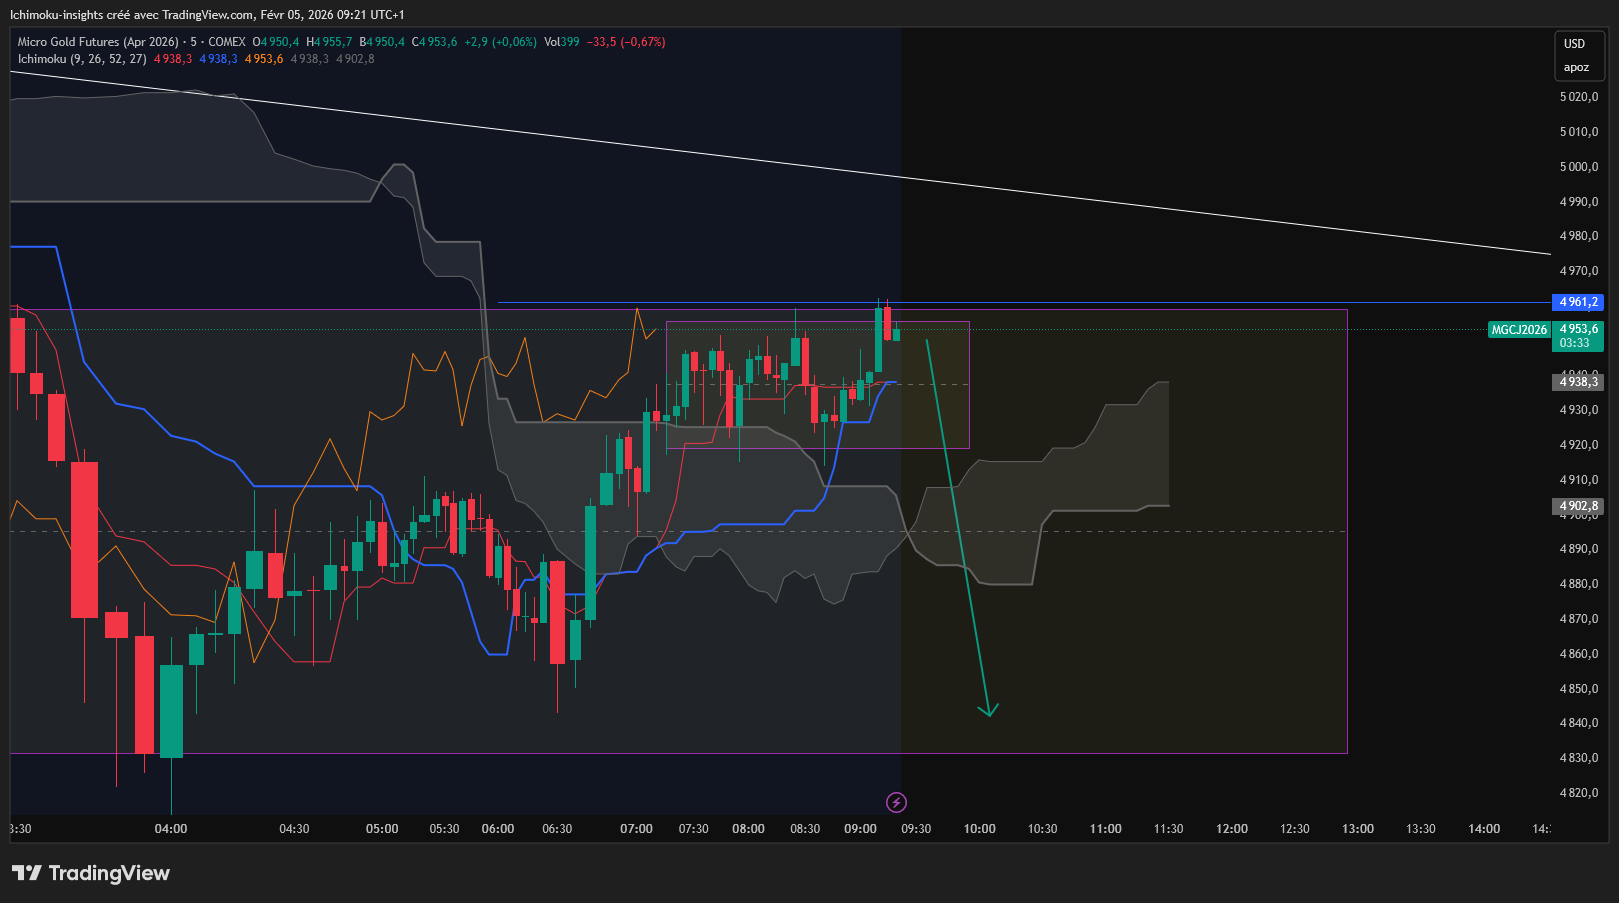Viewport: 1619px width, 903px height.
Task: Click the 4 920,0 price axis label
Action: (x=1579, y=445)
